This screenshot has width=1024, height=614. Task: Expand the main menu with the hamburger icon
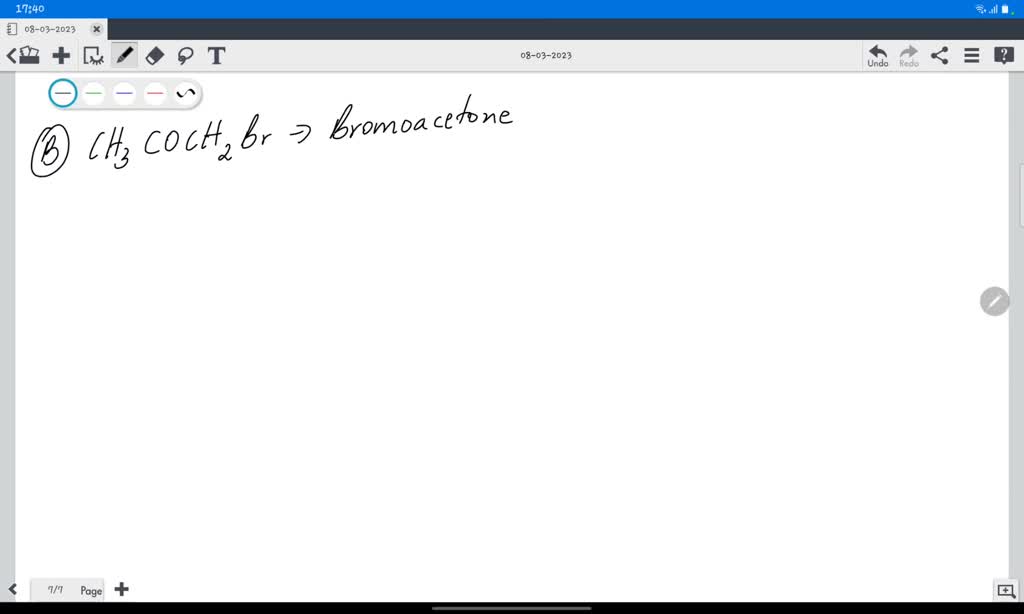[x=971, y=55]
